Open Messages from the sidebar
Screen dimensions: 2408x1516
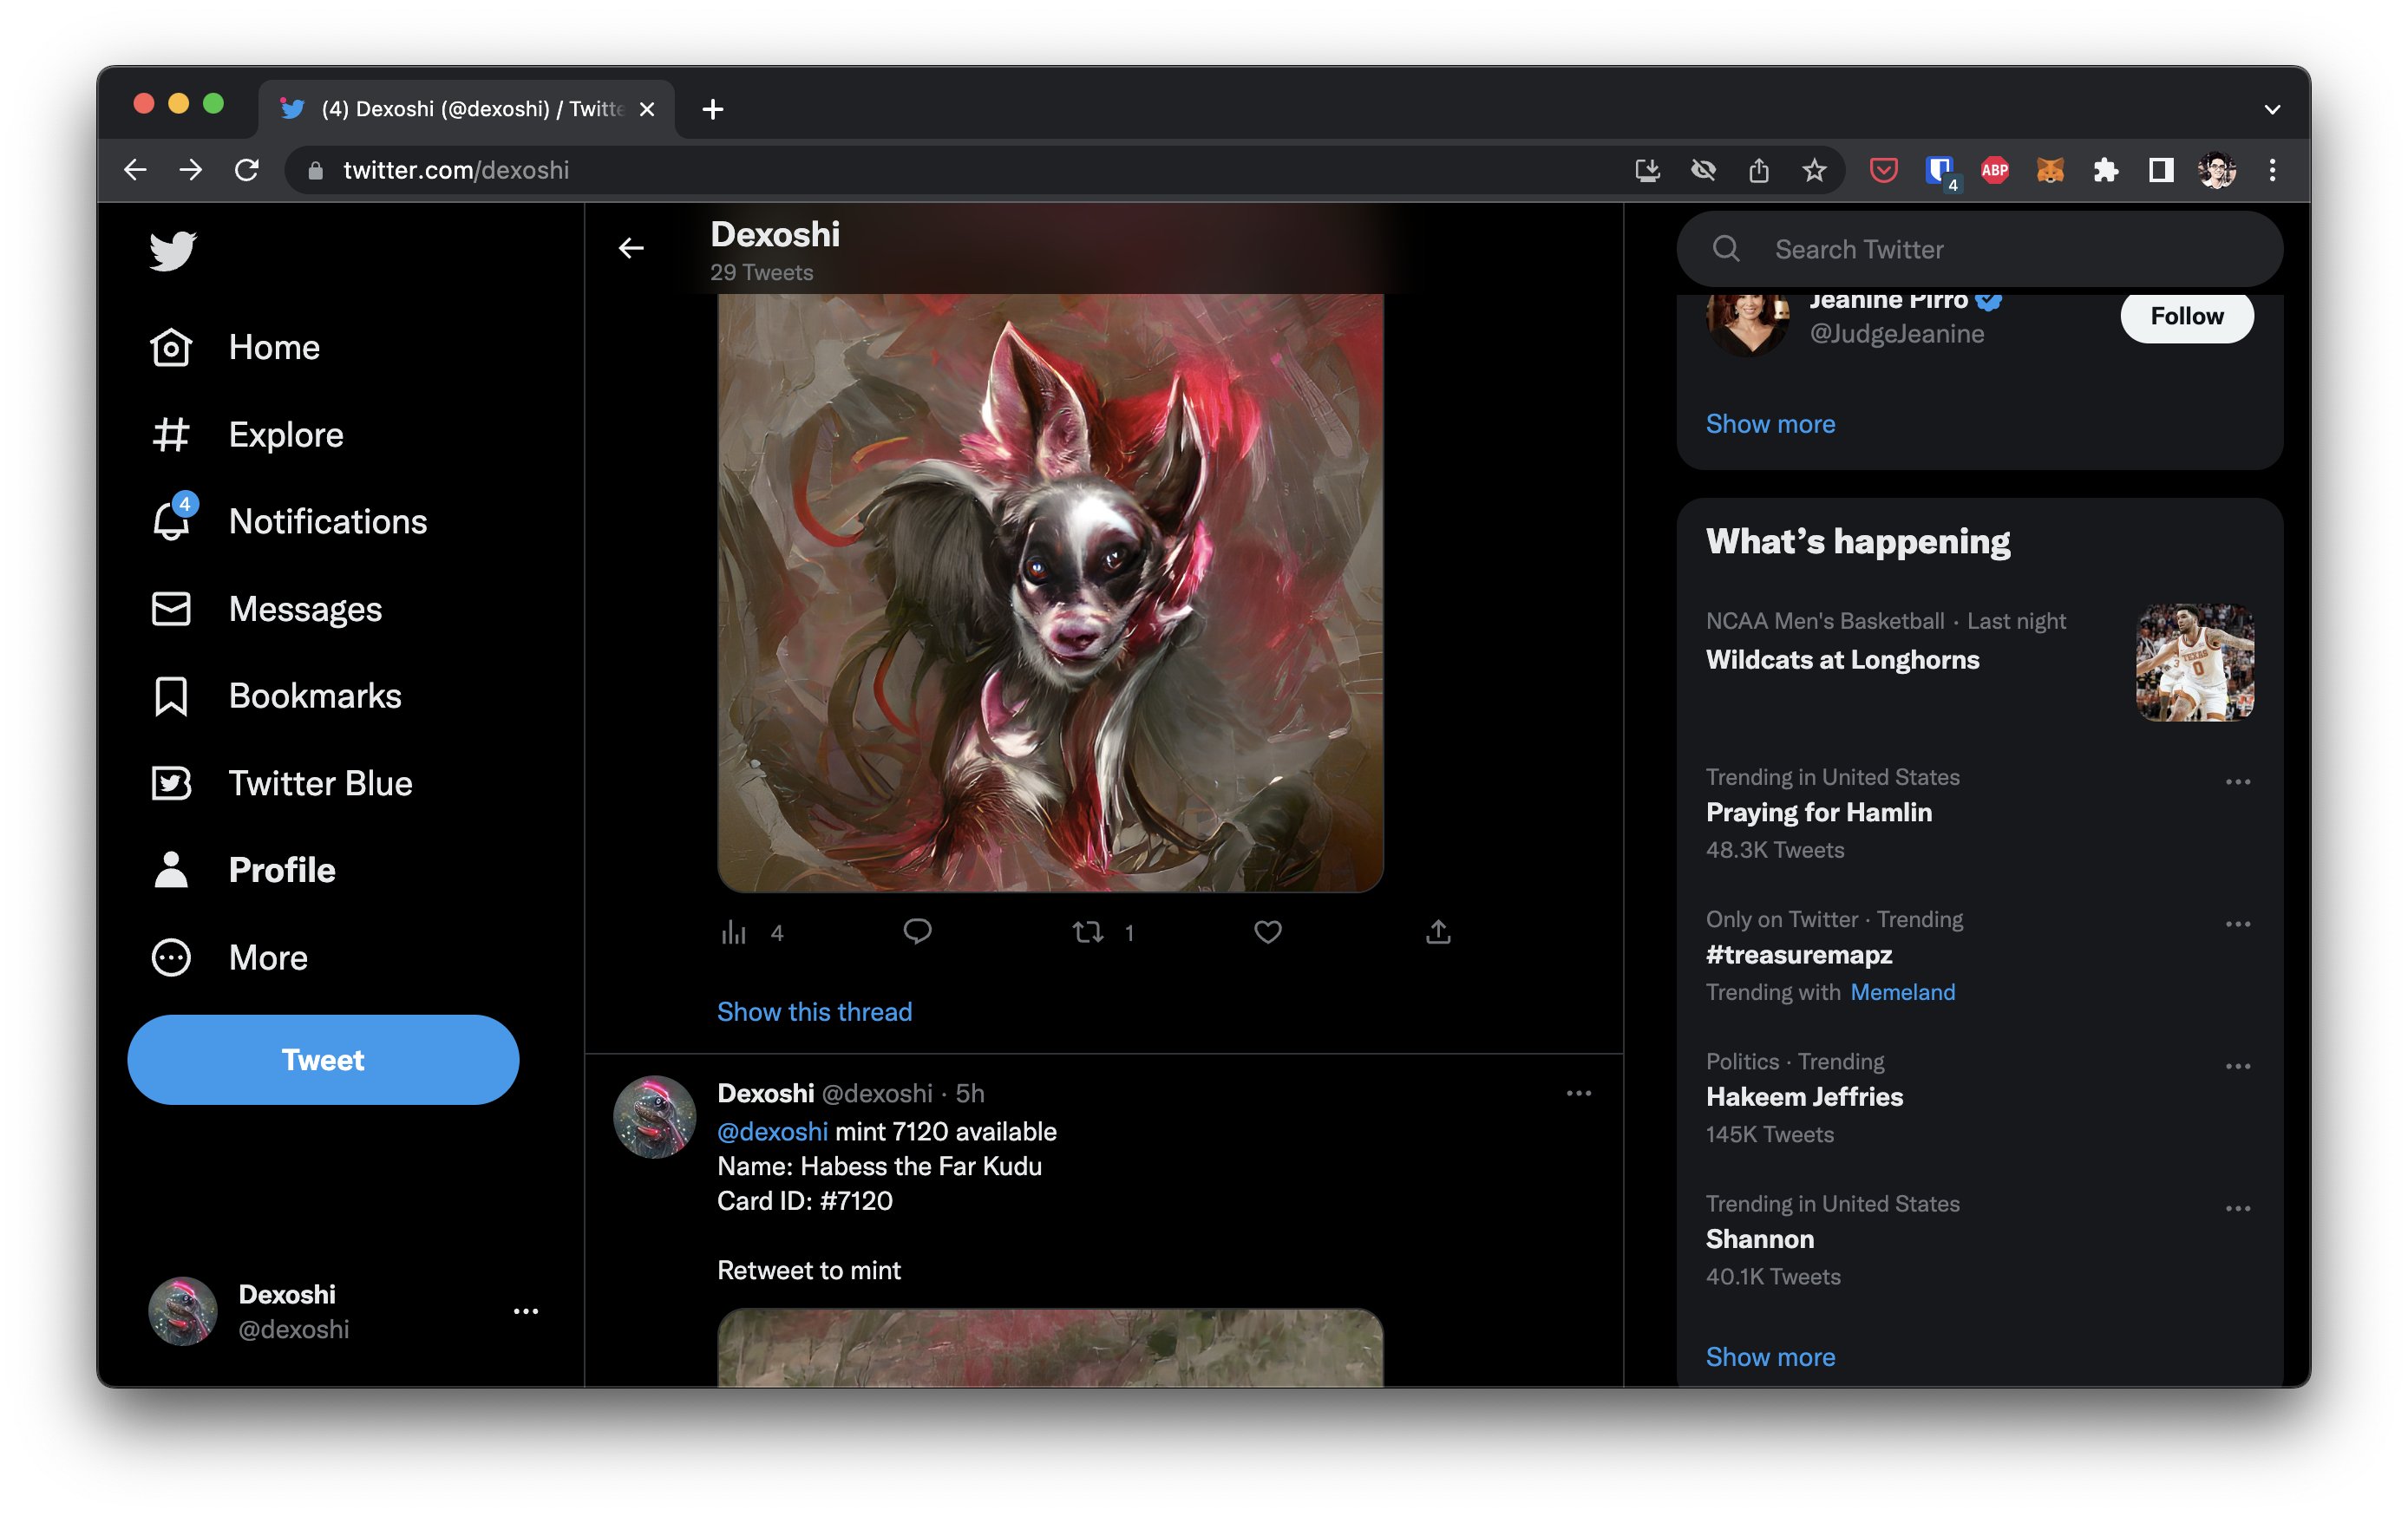(x=266, y=609)
